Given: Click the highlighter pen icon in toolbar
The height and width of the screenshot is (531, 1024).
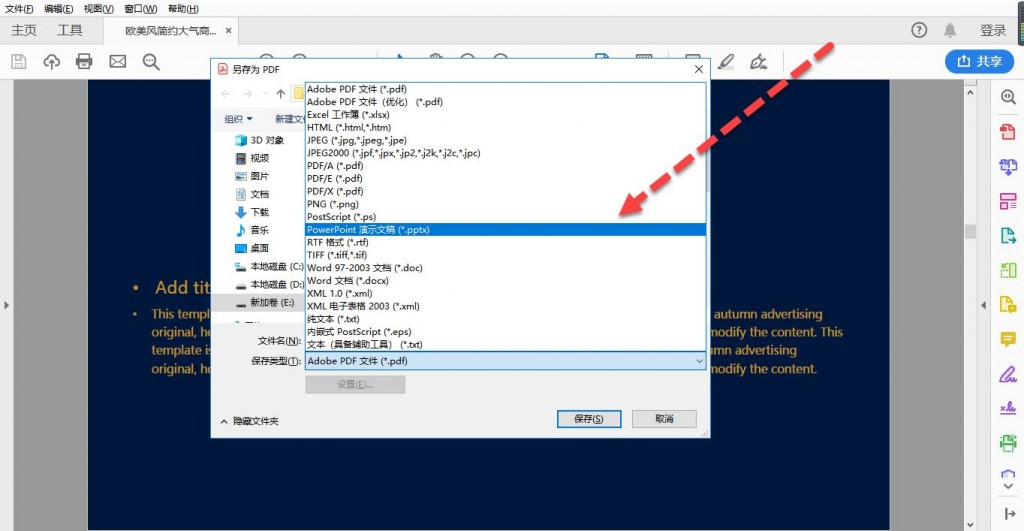Looking at the screenshot, I should tap(726, 61).
